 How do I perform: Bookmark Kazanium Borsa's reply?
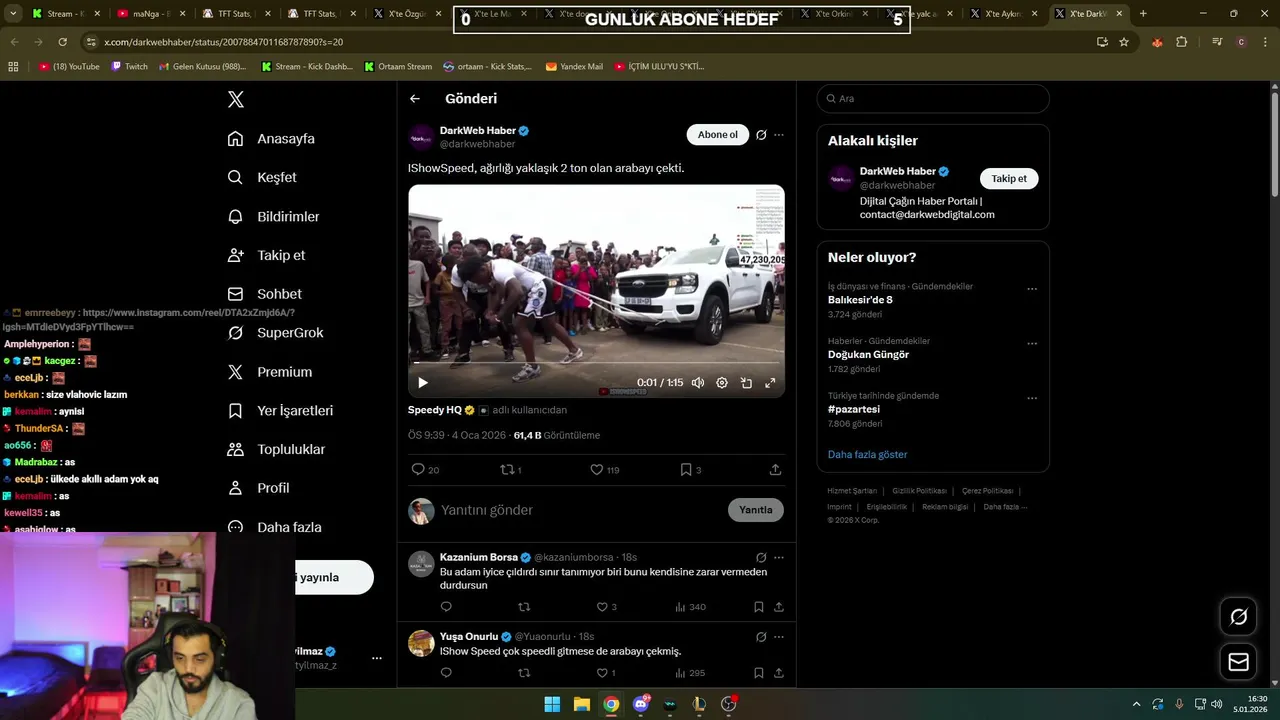point(759,607)
